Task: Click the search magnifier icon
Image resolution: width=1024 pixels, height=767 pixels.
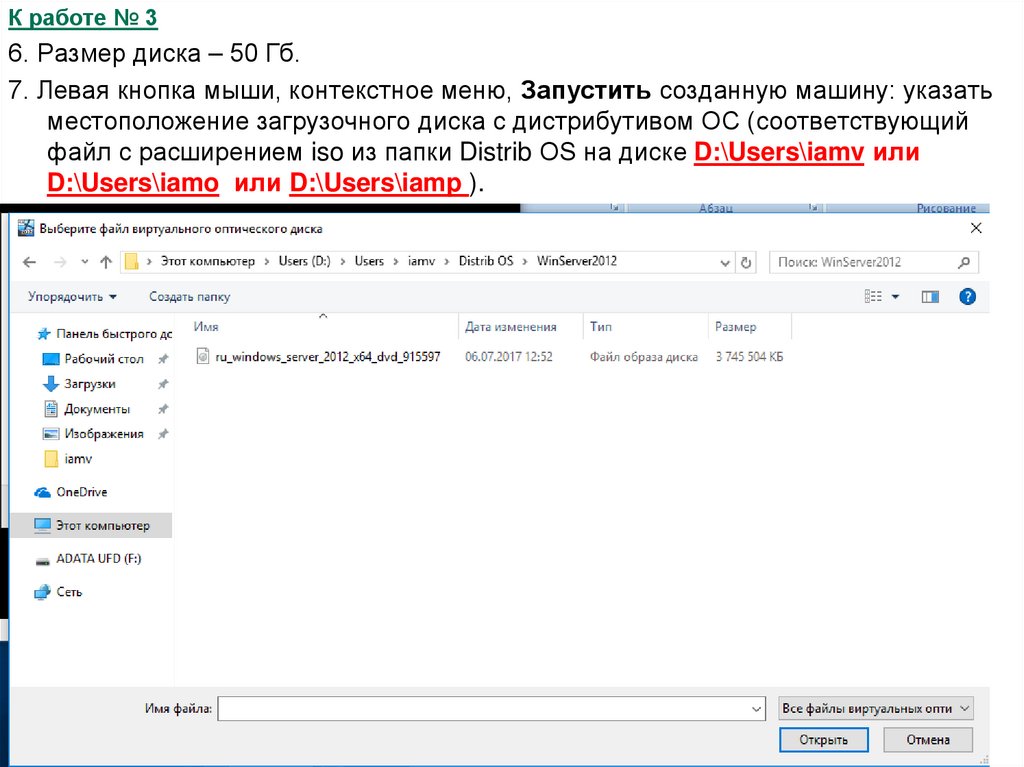Action: coord(964,262)
